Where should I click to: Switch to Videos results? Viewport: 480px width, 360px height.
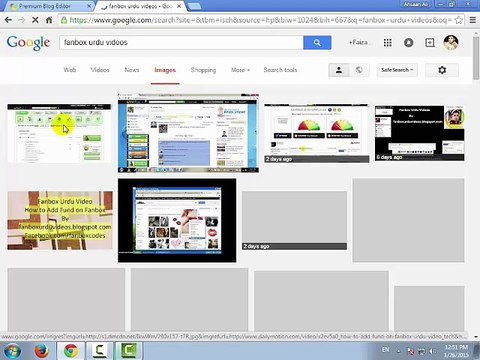100,70
